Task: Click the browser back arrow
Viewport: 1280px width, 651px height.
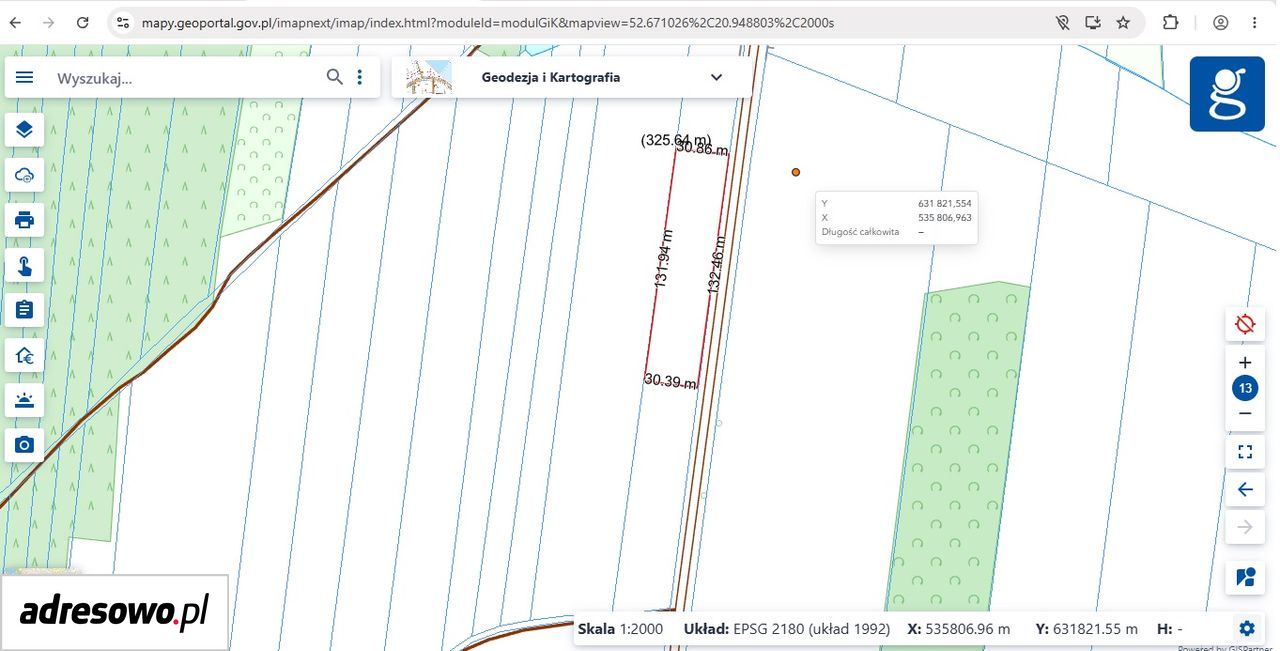Action: (x=15, y=22)
